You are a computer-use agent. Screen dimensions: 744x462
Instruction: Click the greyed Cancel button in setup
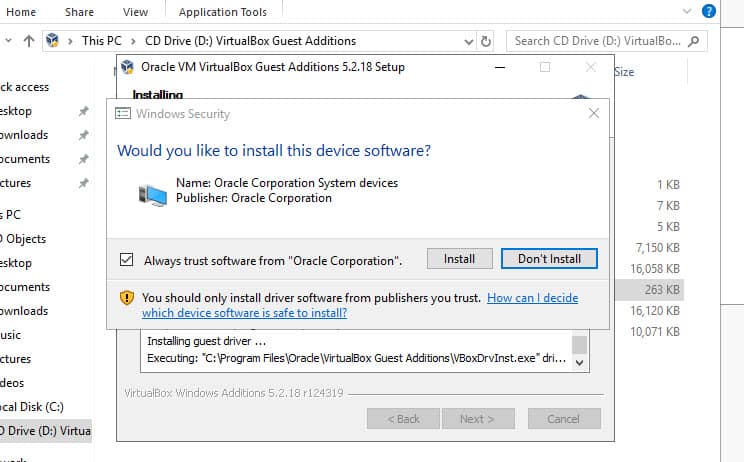pos(564,419)
